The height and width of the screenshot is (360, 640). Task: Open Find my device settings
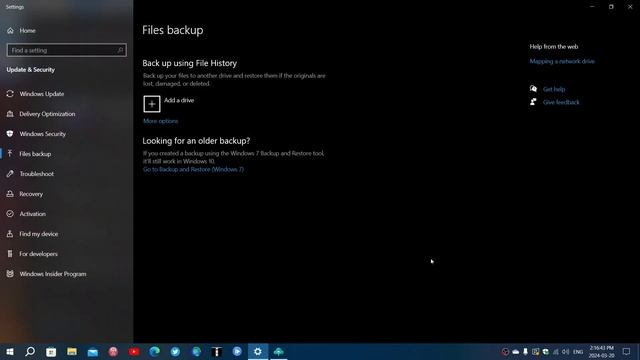(38, 234)
